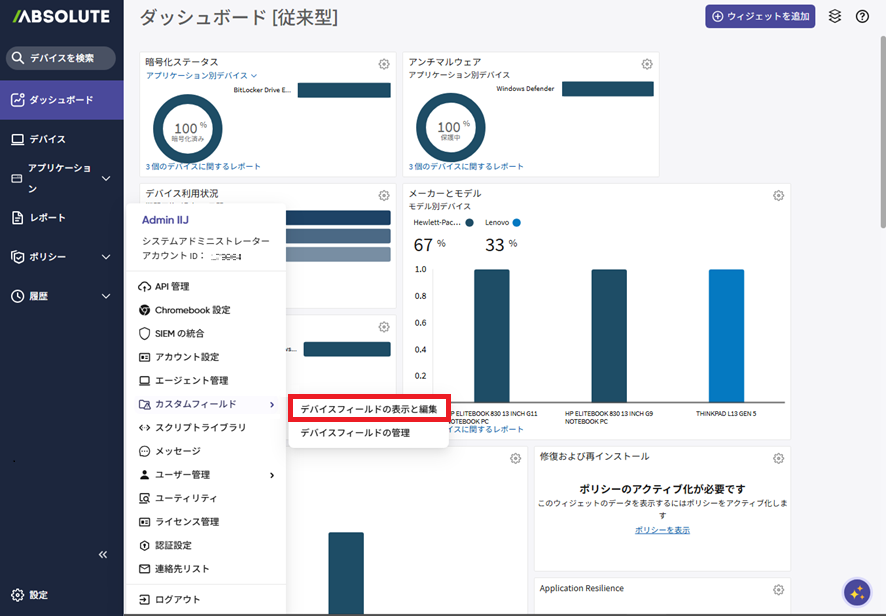This screenshot has width=886, height=616.
Task: Open settings gear of アンチマルウェア widget
Action: click(647, 64)
